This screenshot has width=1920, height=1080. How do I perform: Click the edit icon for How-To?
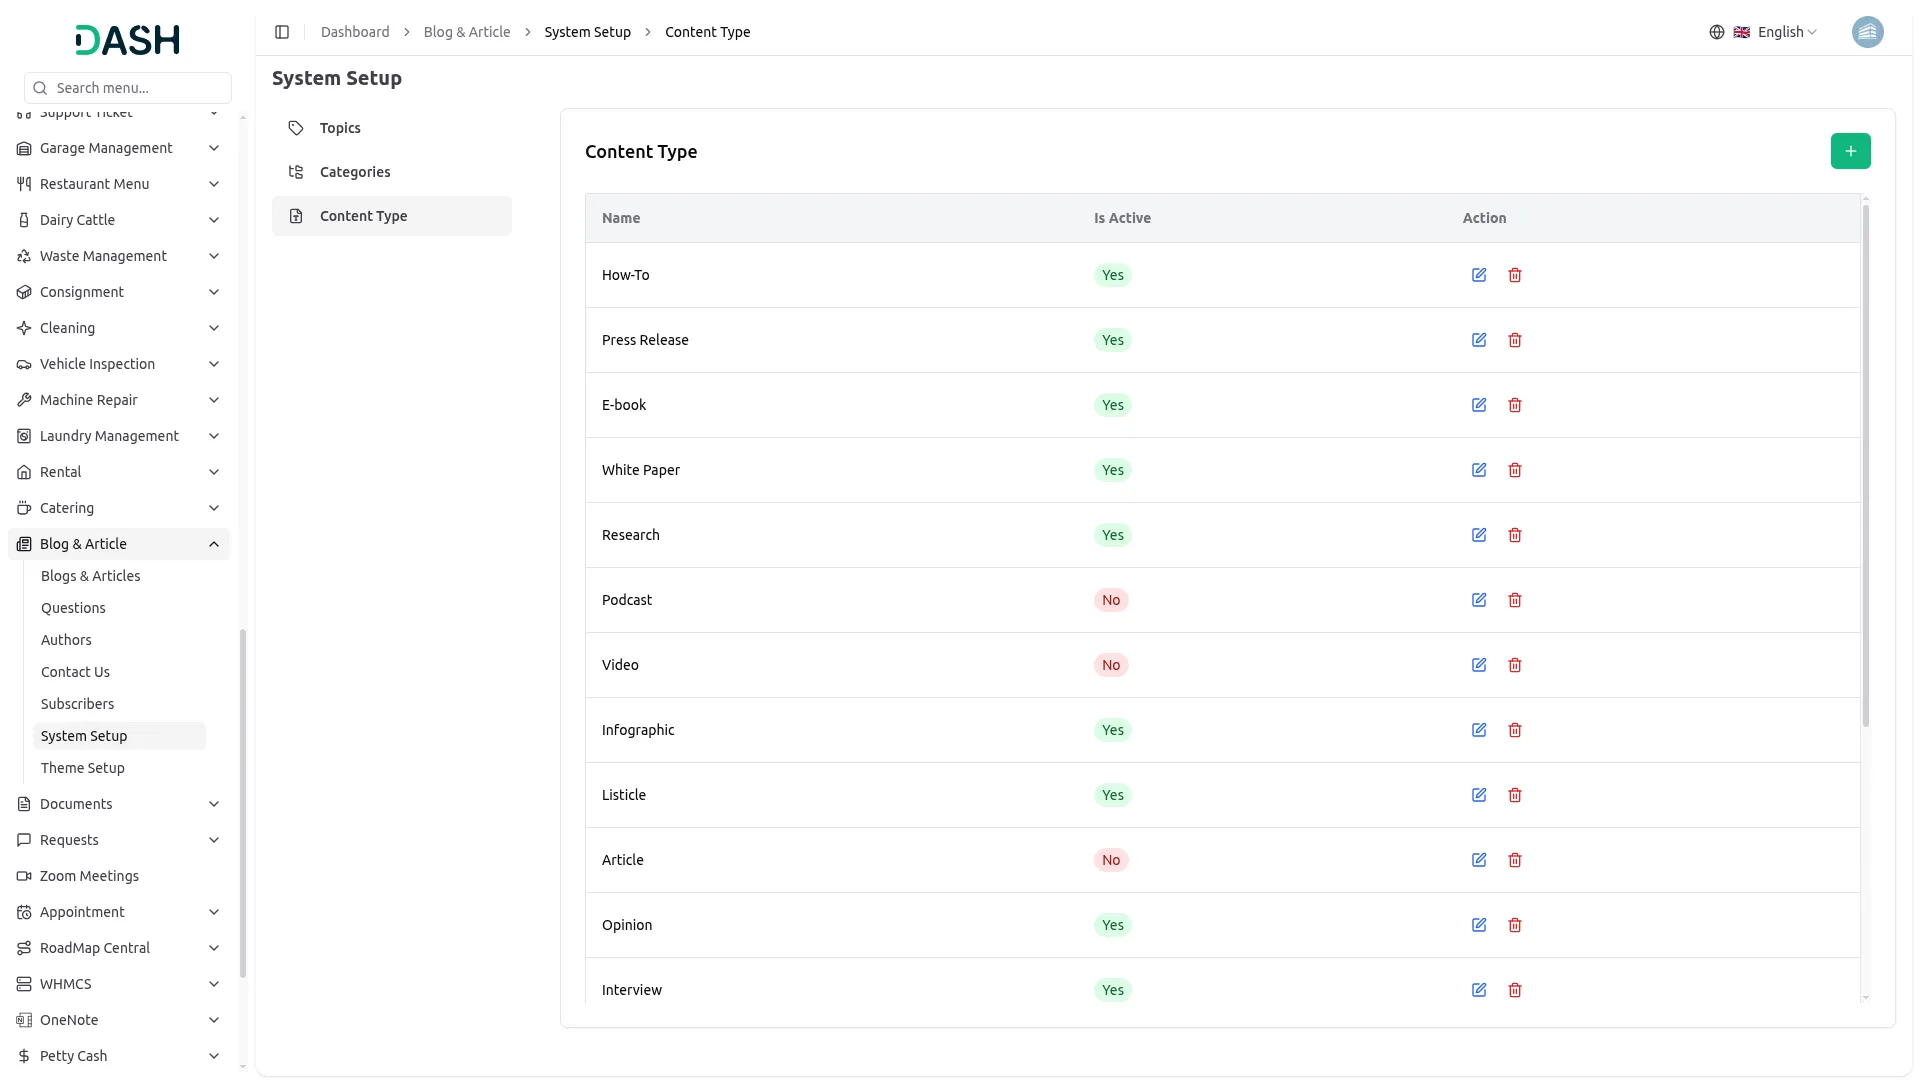pyautogui.click(x=1479, y=275)
